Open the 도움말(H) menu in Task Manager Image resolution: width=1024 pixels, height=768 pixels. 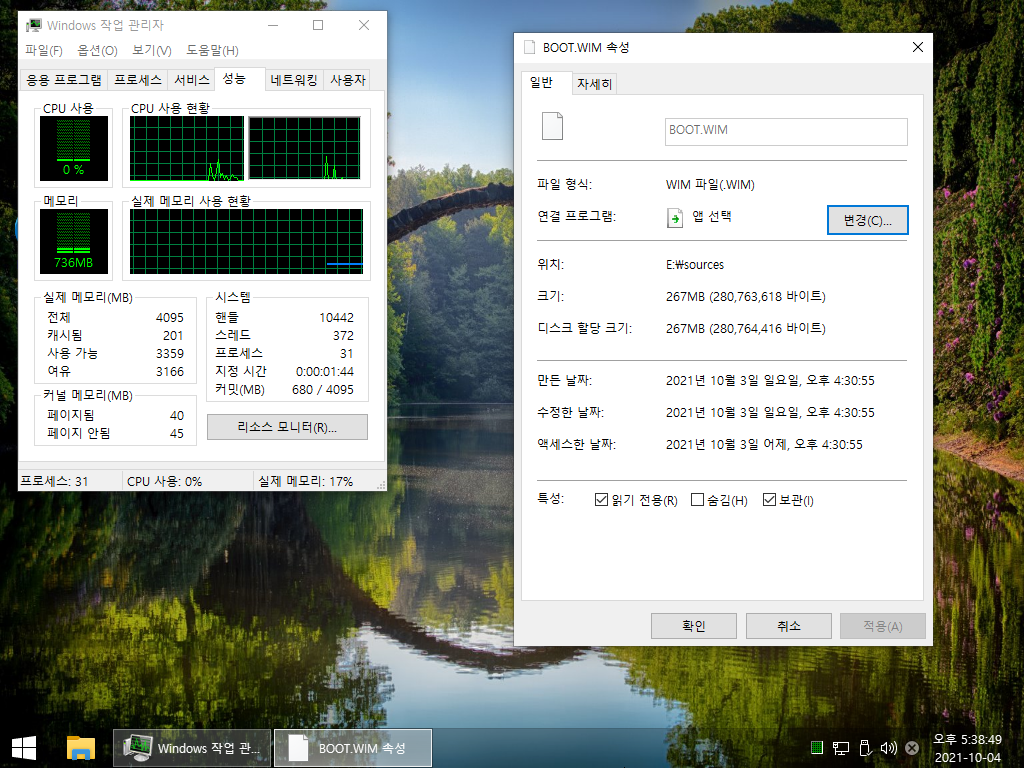[x=212, y=50]
